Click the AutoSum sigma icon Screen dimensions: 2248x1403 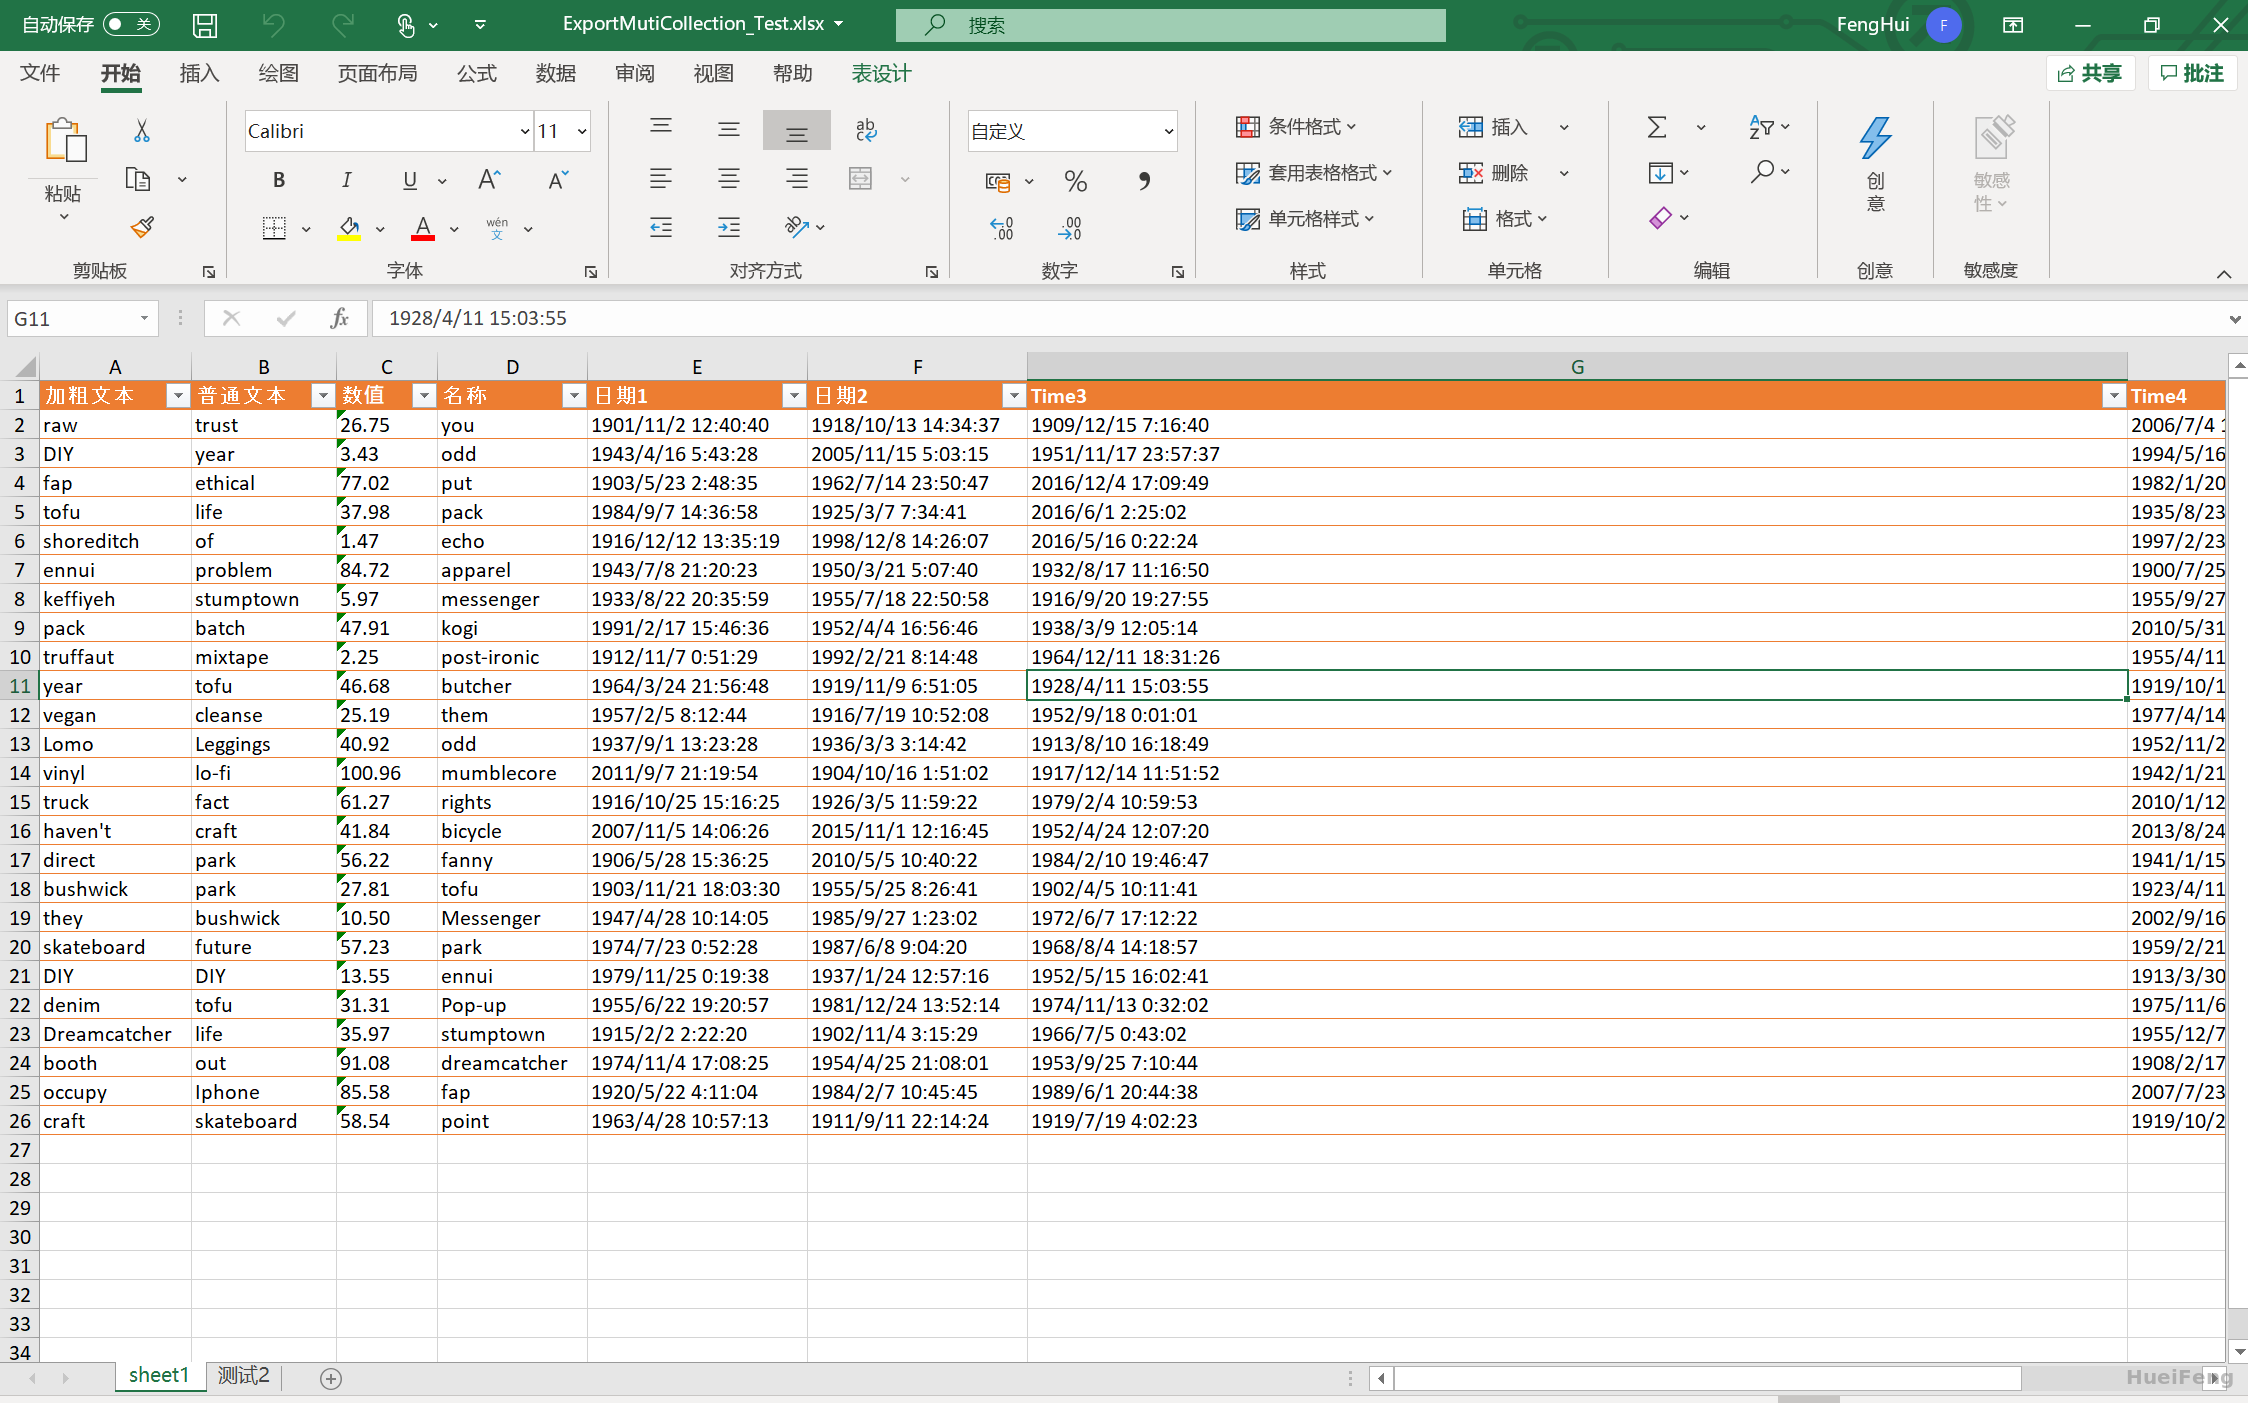pyautogui.click(x=1657, y=127)
